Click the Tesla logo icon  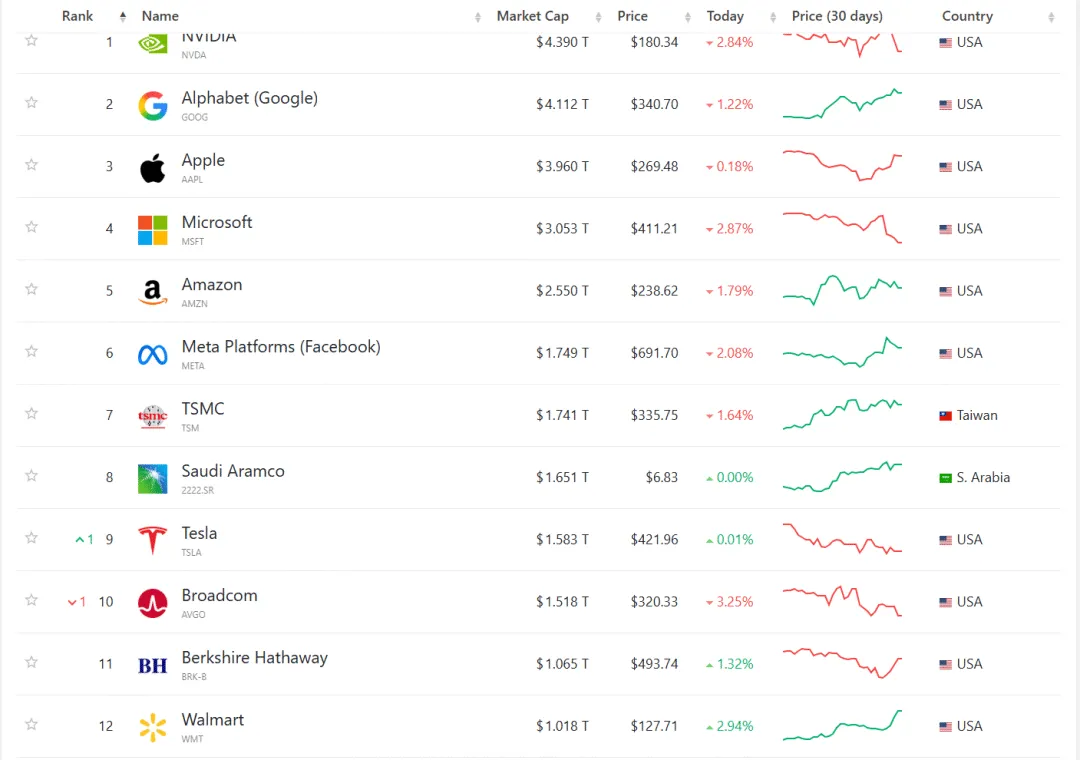point(153,540)
